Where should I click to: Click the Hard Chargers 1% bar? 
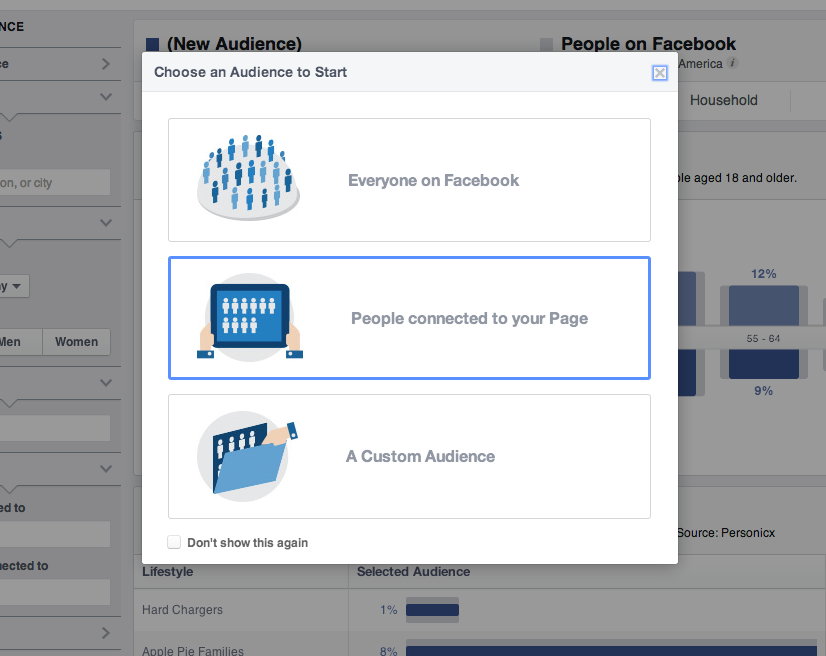(x=432, y=610)
